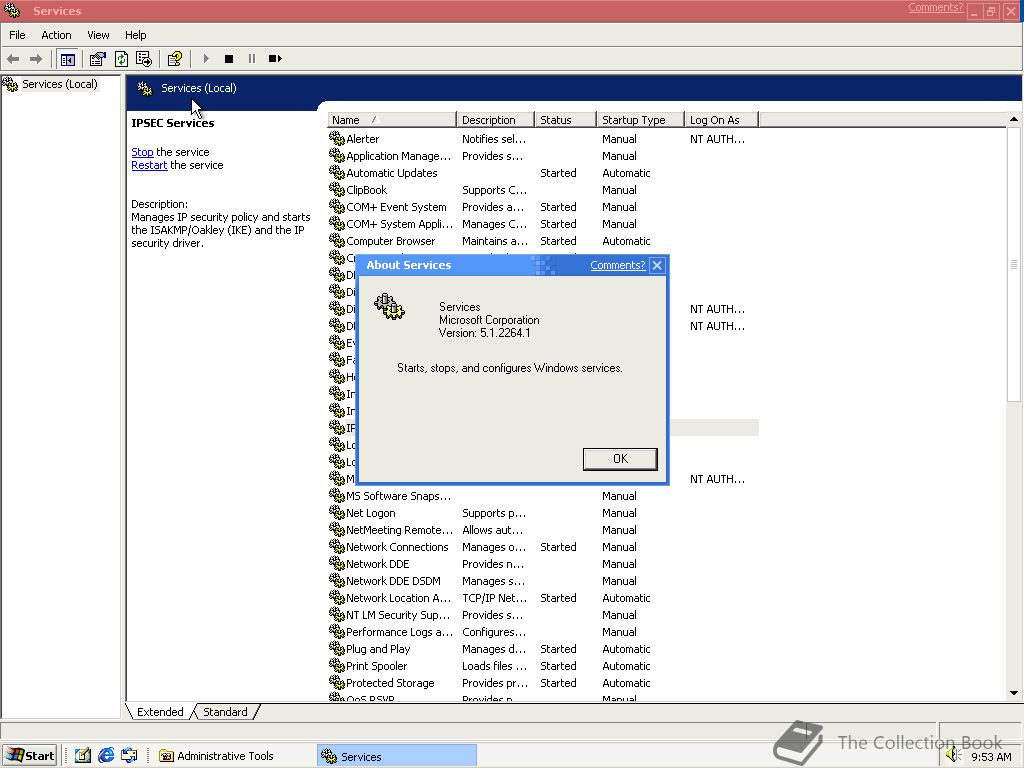Sort by the Name column header
This screenshot has height=768, width=1024.
pyautogui.click(x=391, y=120)
